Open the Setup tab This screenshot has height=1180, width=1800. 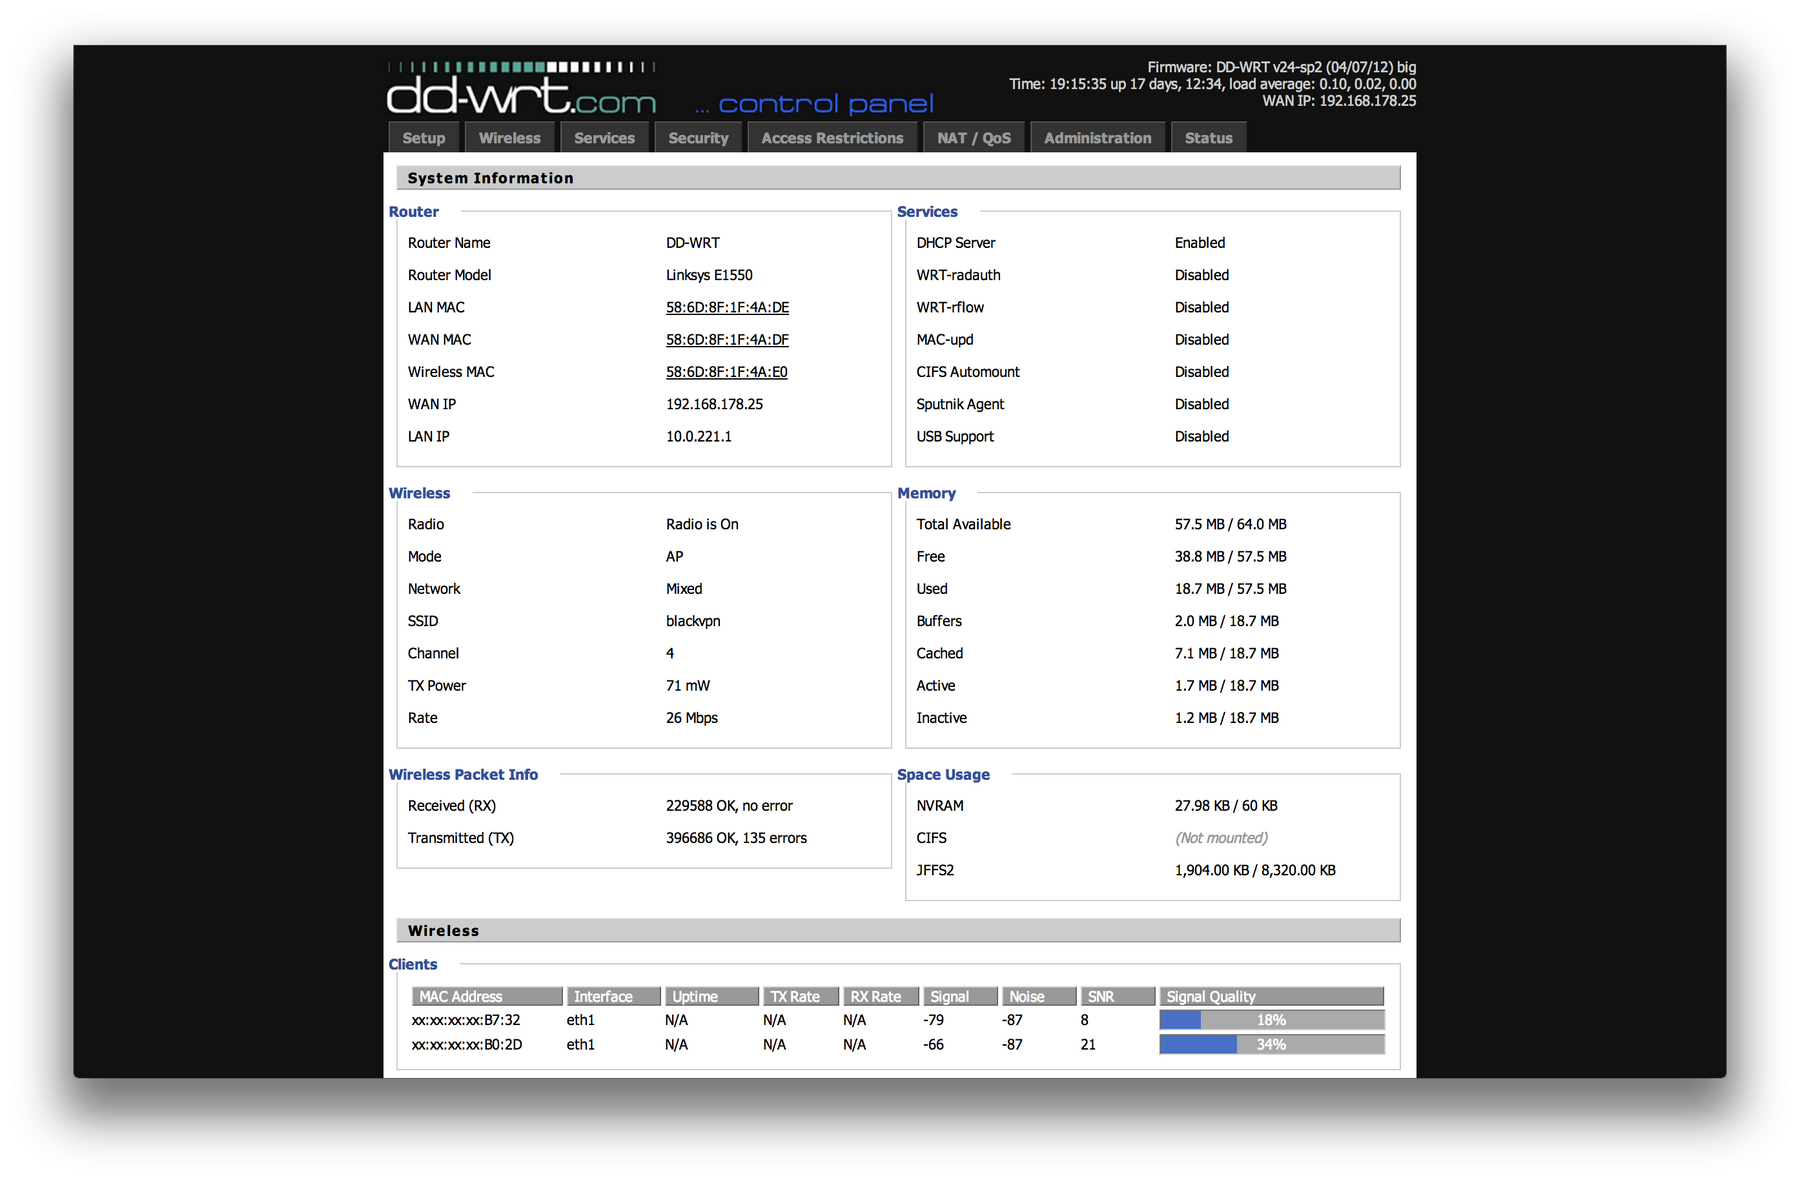pos(423,138)
